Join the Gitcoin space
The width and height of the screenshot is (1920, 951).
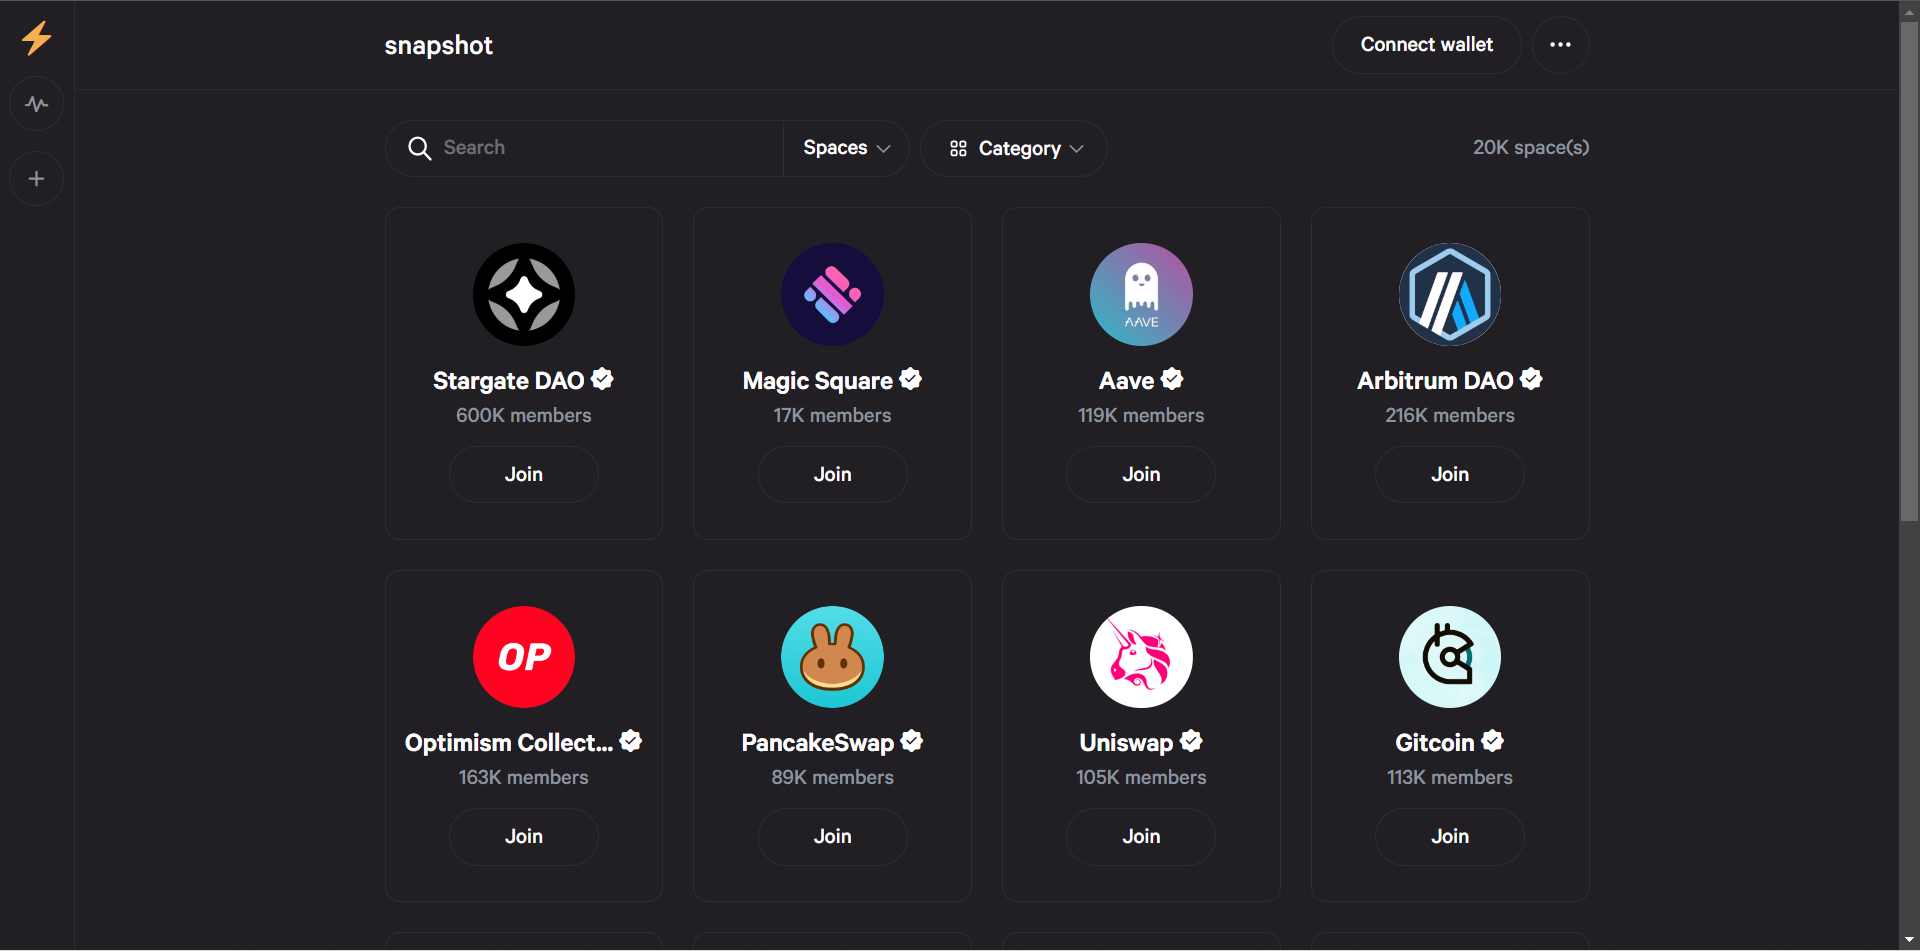click(x=1450, y=836)
